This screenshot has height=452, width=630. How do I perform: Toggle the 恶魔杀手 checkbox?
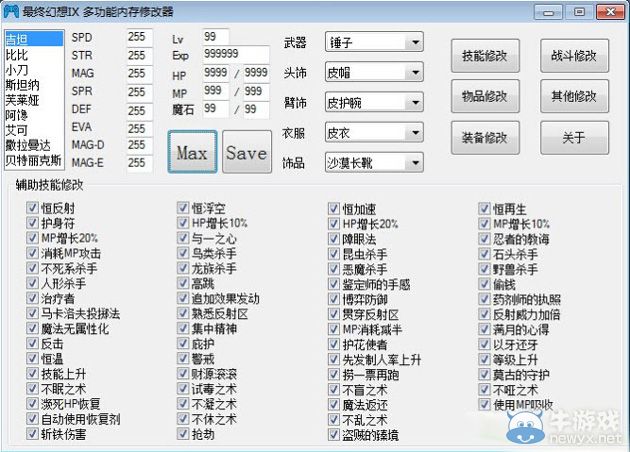[333, 269]
